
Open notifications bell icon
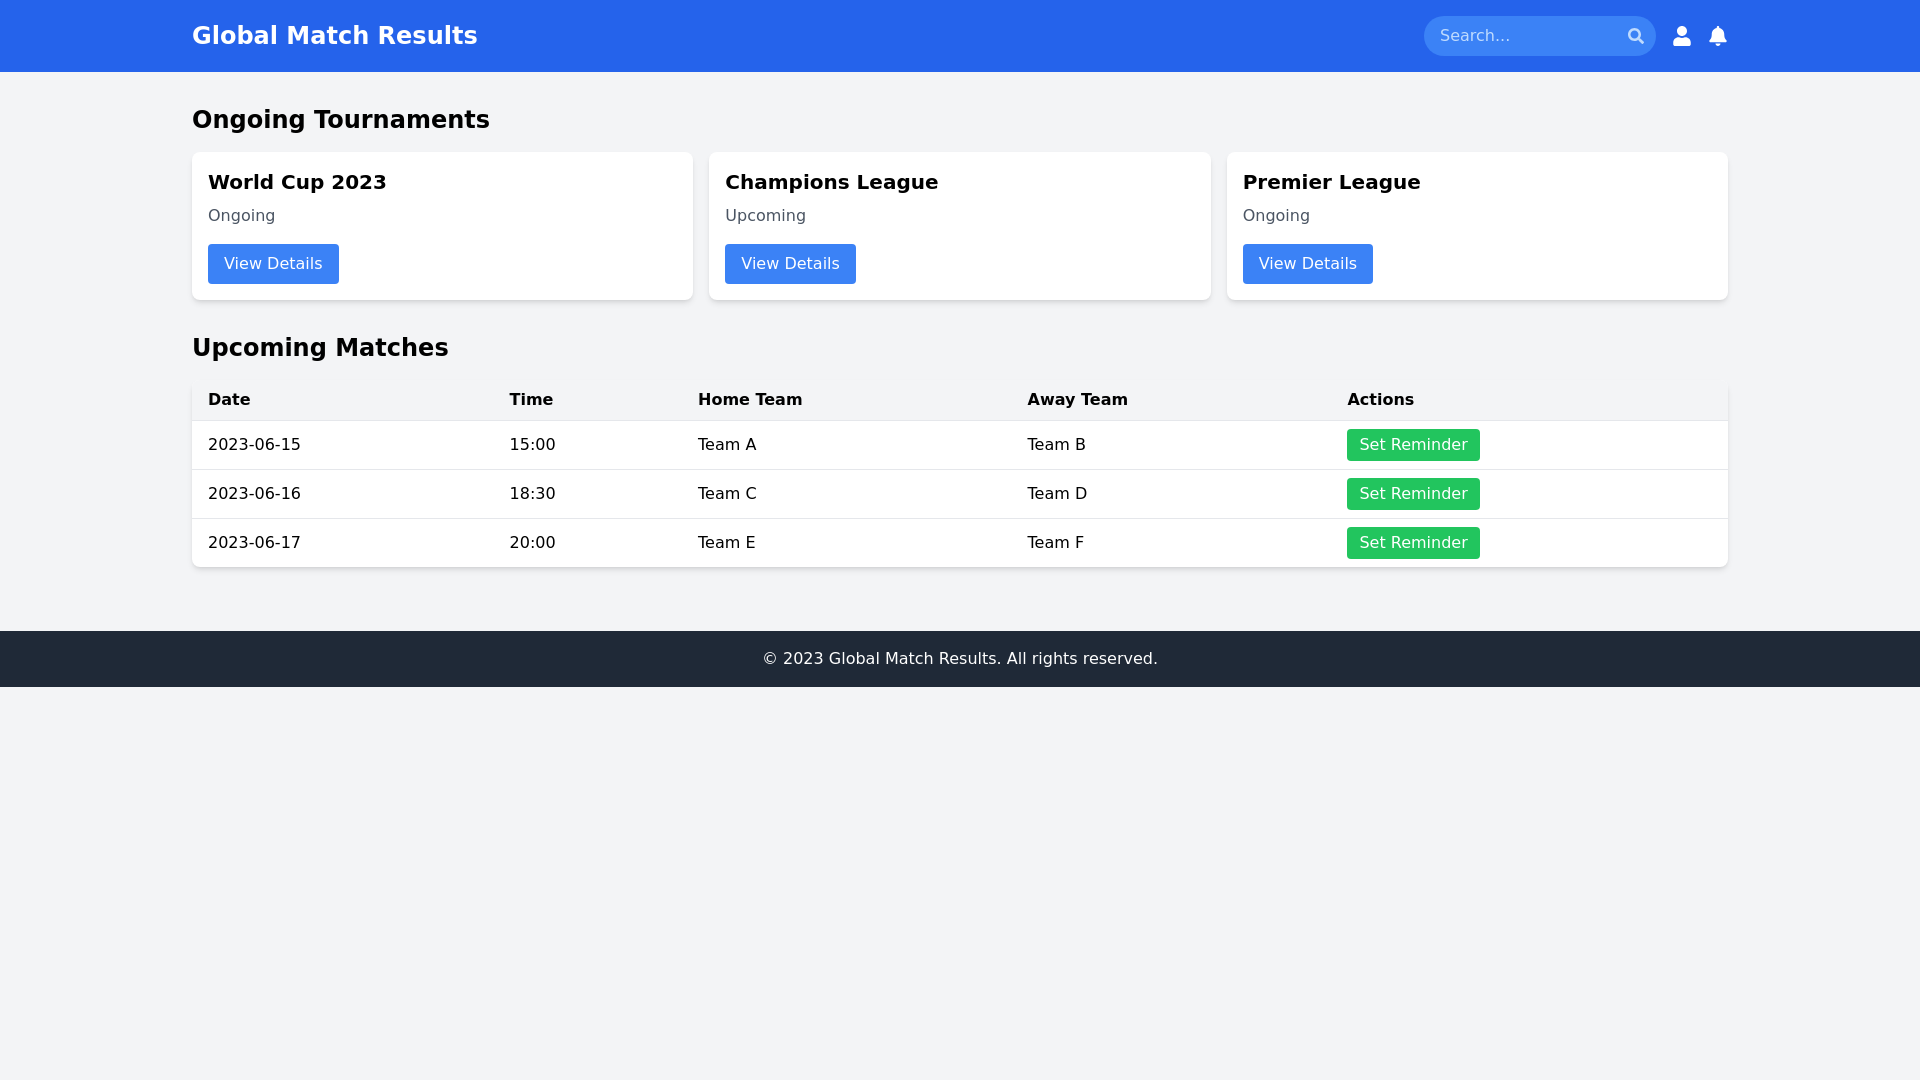tap(1718, 36)
